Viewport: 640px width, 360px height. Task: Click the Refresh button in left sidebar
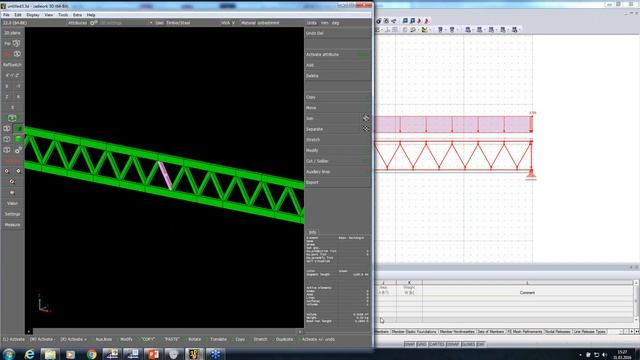[x=12, y=64]
